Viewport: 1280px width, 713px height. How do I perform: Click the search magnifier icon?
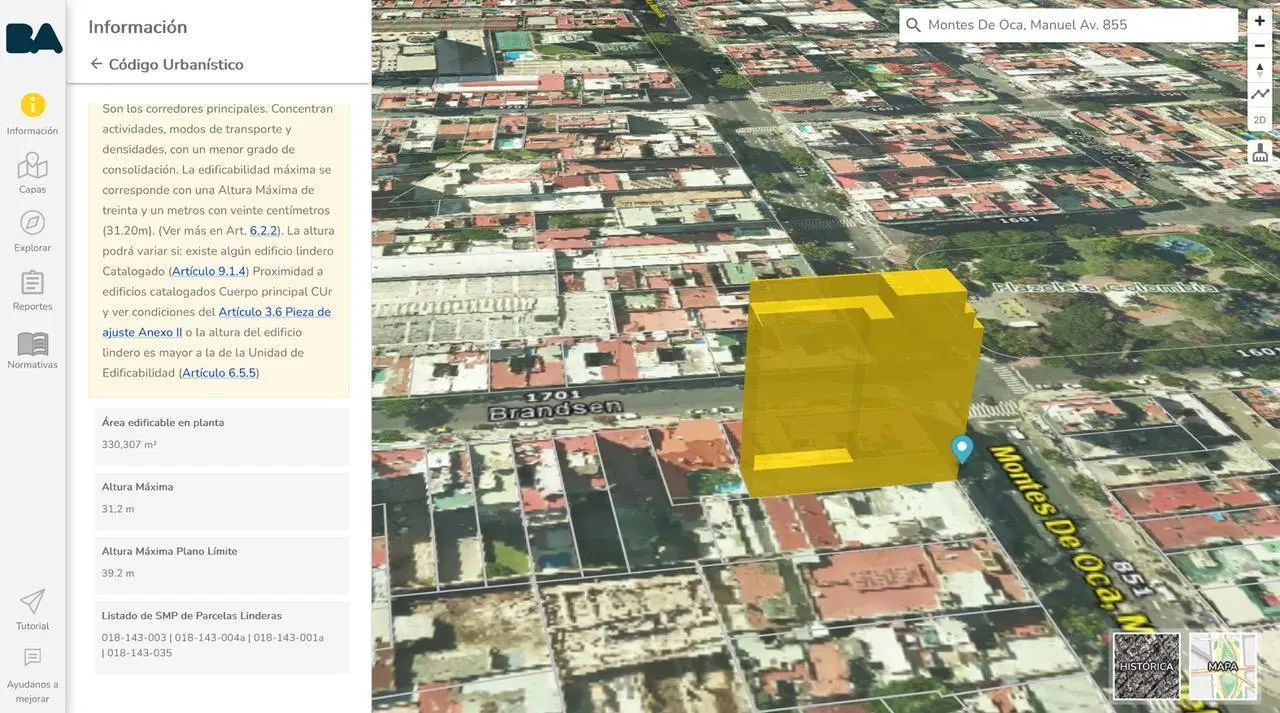point(913,25)
